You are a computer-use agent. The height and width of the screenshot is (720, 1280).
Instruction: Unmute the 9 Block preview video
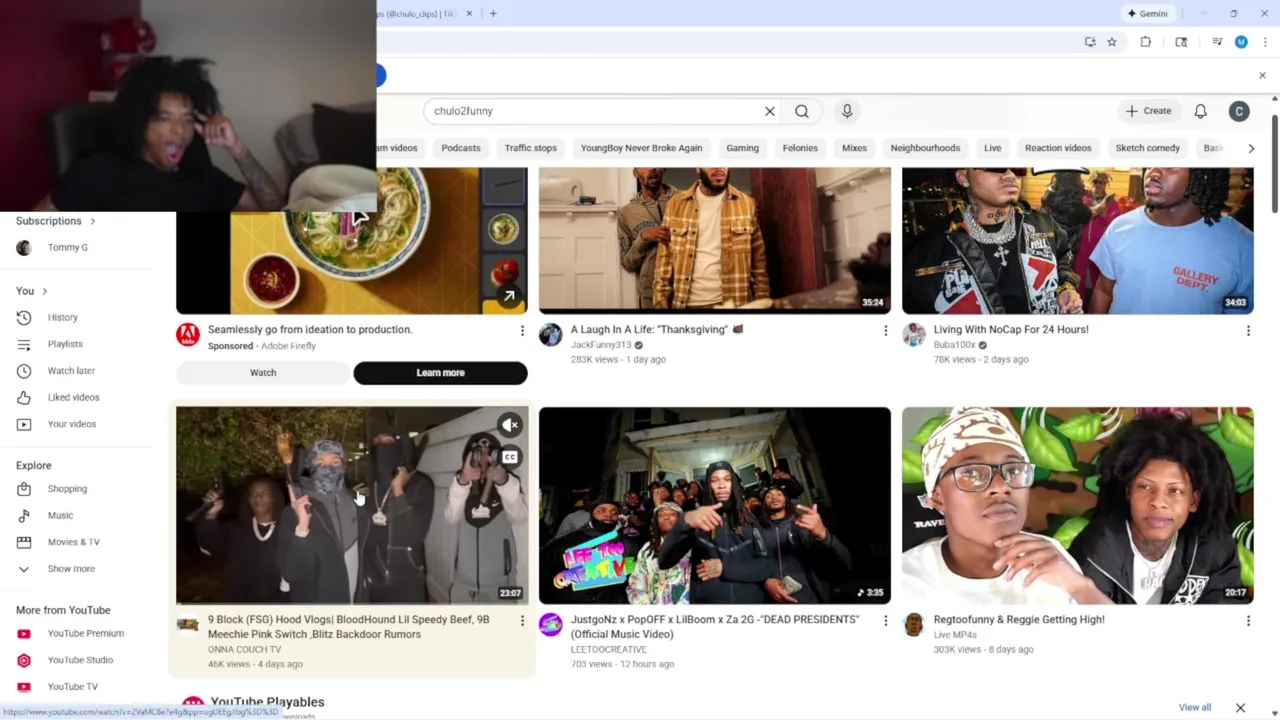pos(510,425)
